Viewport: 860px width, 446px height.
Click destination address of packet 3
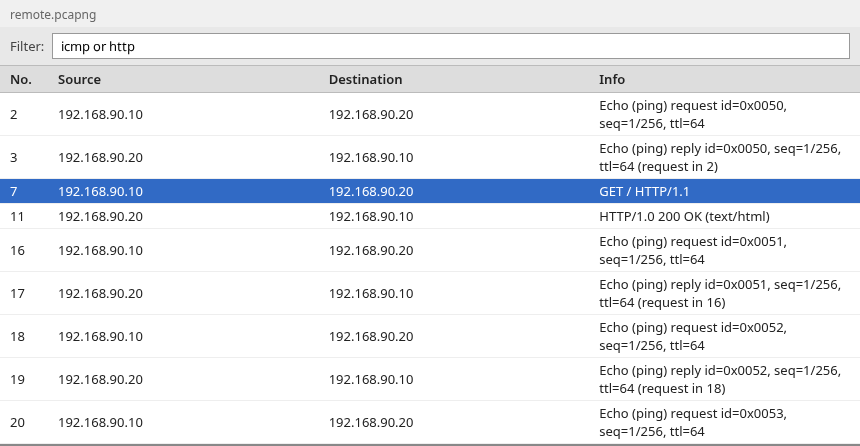[x=371, y=157]
